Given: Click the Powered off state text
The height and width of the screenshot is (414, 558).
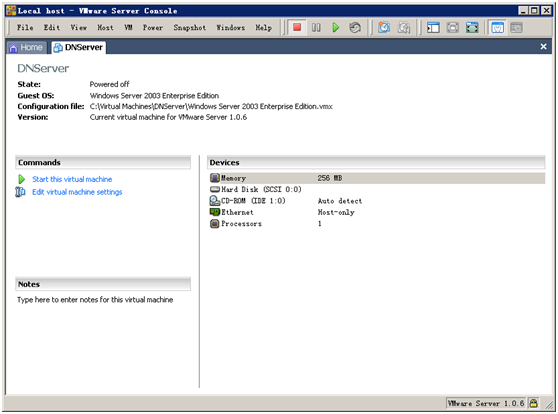Looking at the screenshot, I should pos(109,84).
